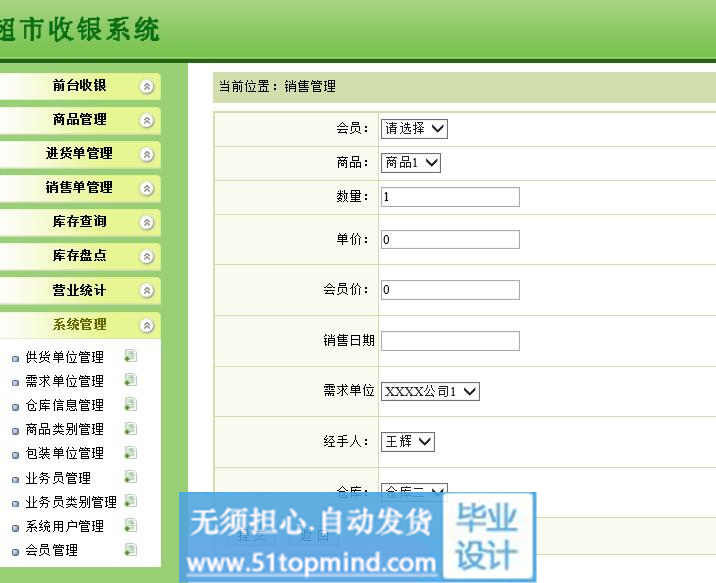
Task: Toggle the 营业统计 section arrow icon
Action: (x=147, y=291)
